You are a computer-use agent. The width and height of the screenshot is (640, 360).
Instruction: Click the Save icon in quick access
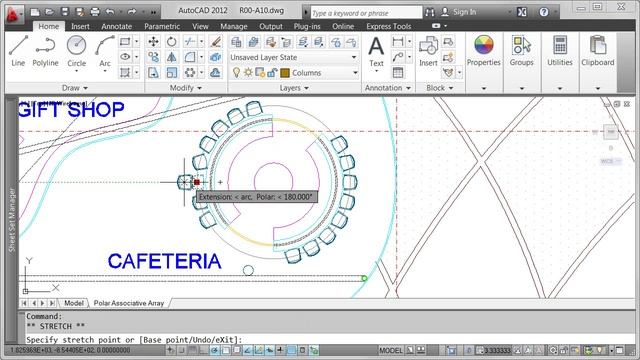pyautogui.click(x=65, y=12)
